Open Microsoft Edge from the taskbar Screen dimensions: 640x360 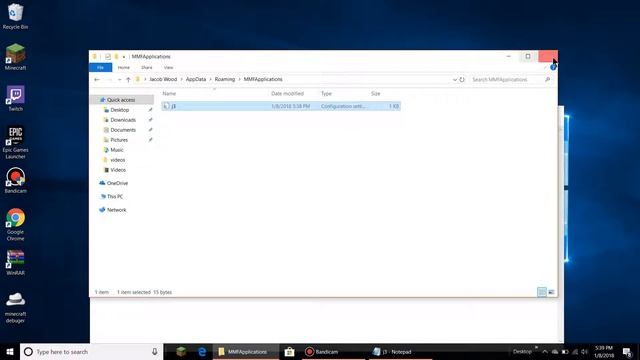click(x=202, y=351)
